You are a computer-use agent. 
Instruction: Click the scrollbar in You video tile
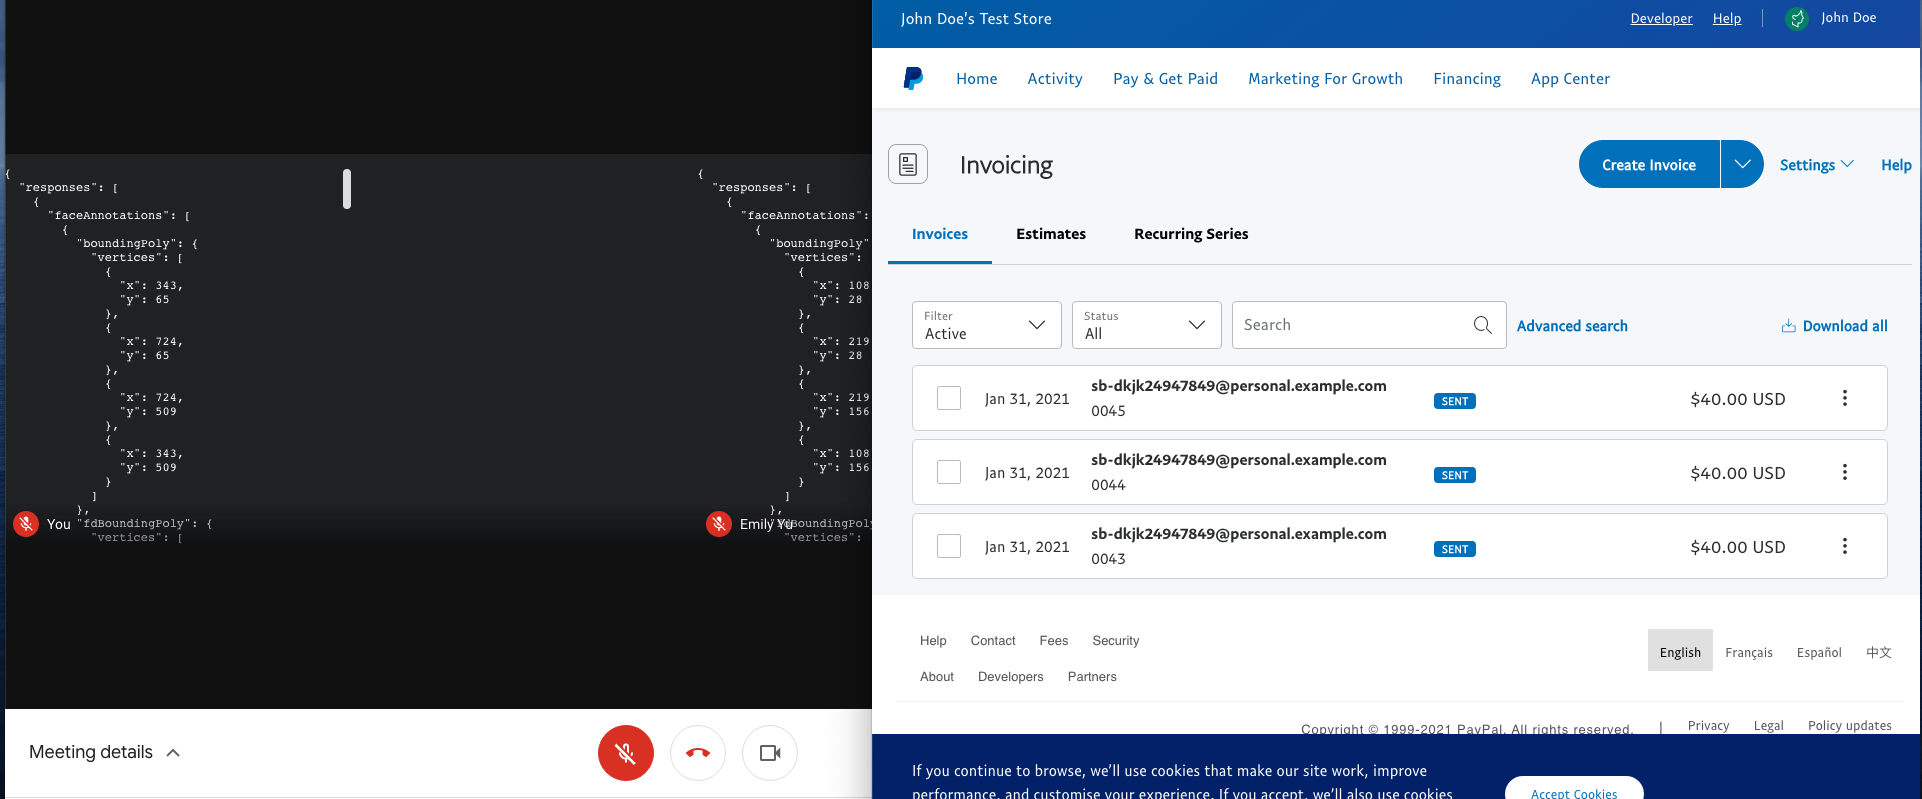click(347, 189)
